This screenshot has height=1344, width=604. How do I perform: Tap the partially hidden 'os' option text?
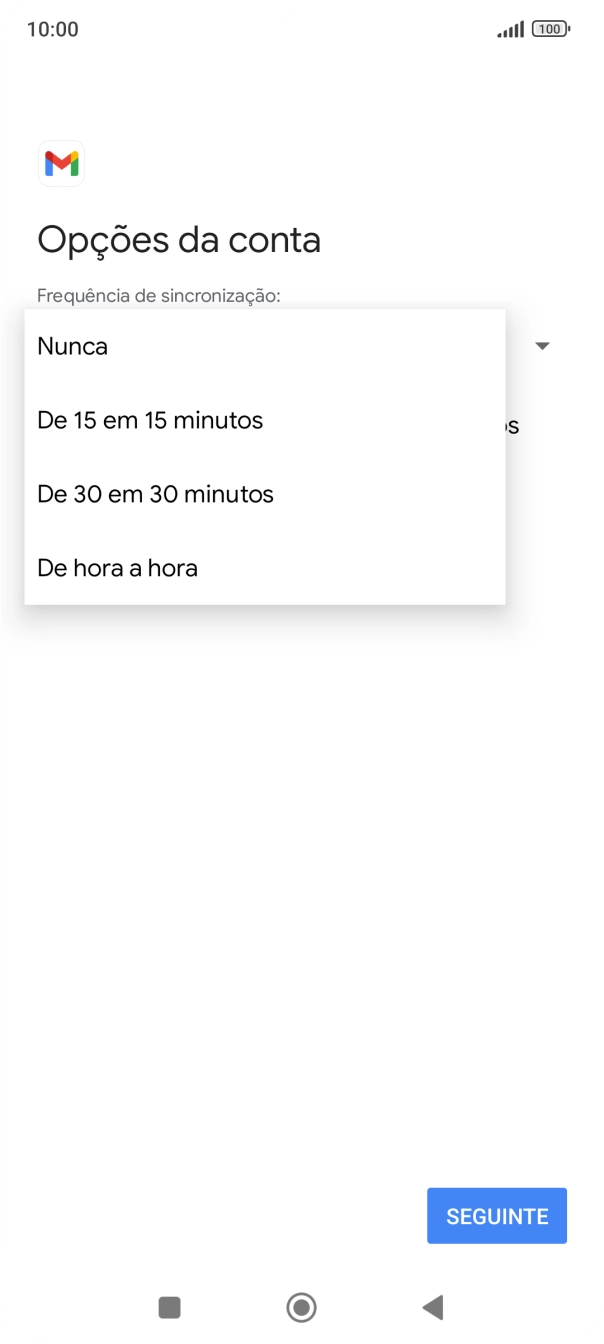click(512, 425)
